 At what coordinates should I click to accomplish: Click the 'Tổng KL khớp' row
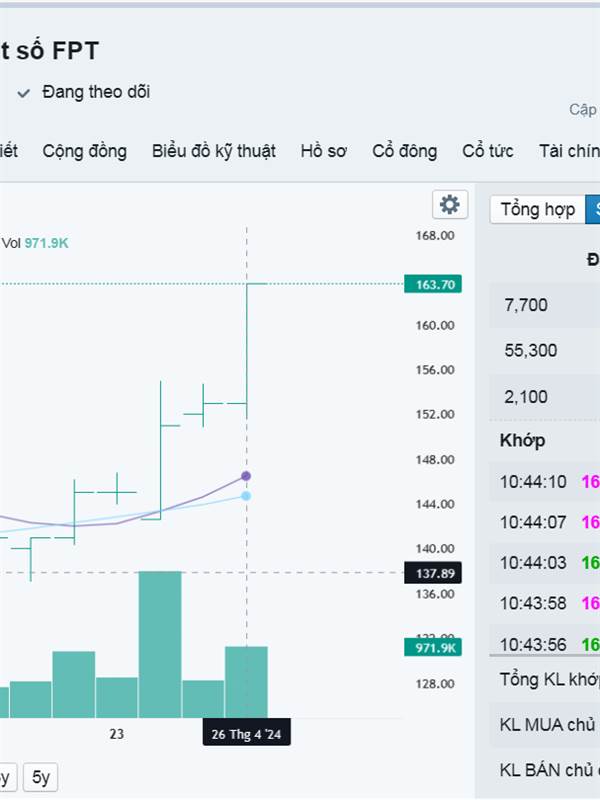pos(545,679)
